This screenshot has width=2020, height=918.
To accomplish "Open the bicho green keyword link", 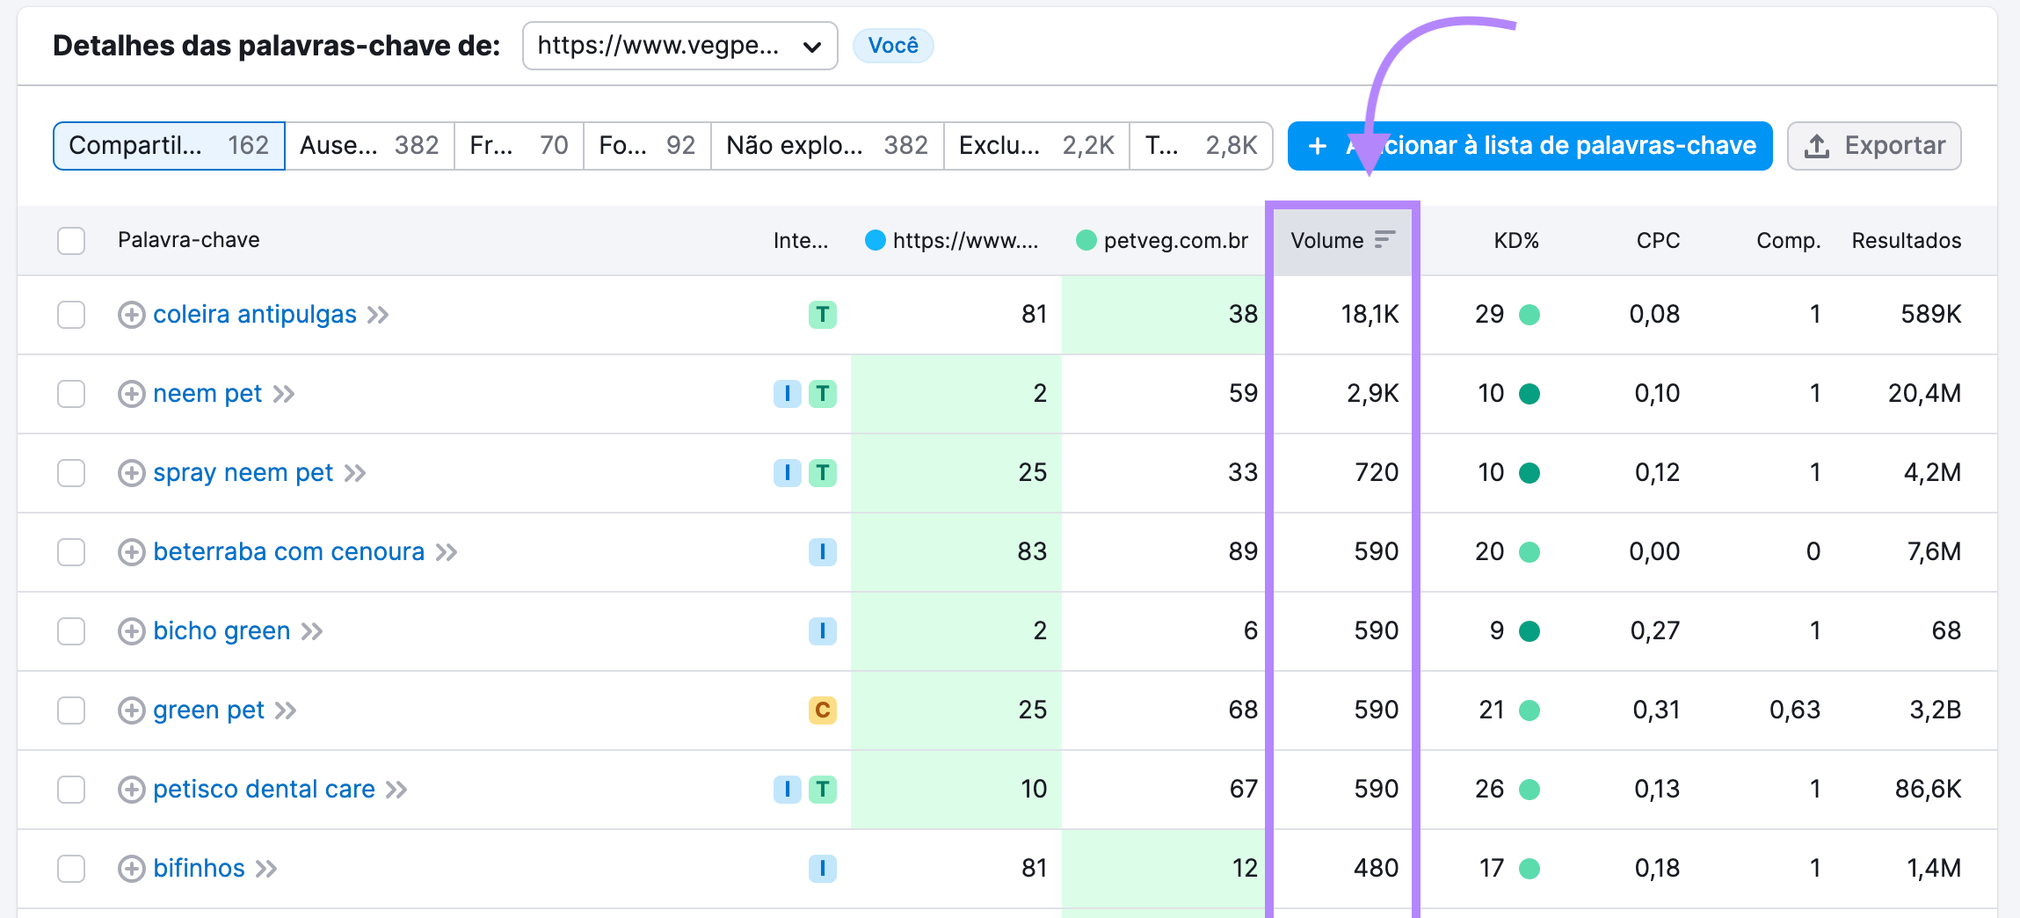I will pyautogui.click(x=221, y=631).
